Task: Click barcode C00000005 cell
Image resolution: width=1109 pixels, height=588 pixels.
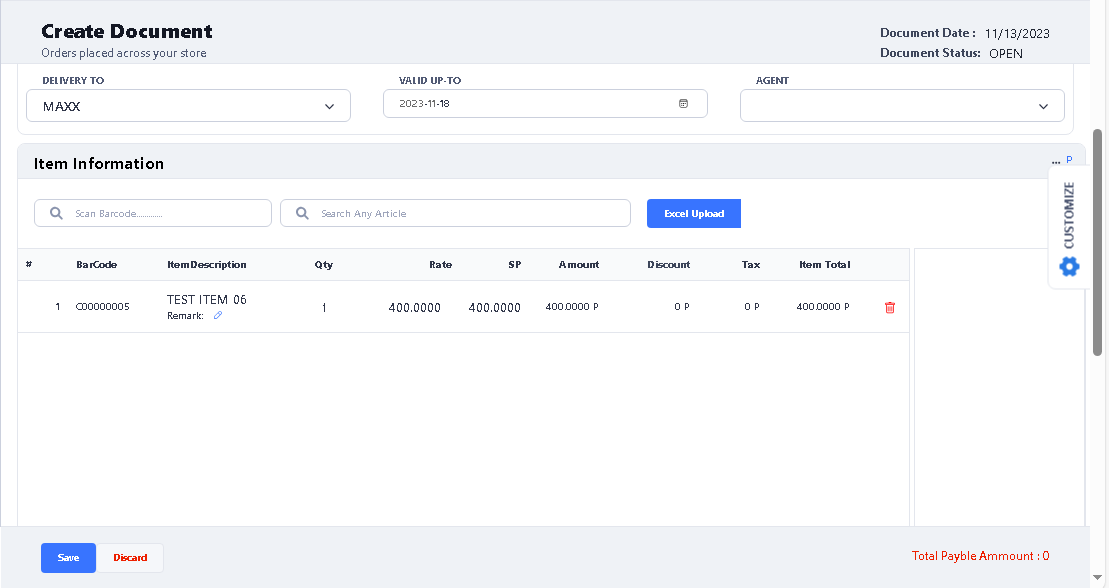Action: [103, 306]
